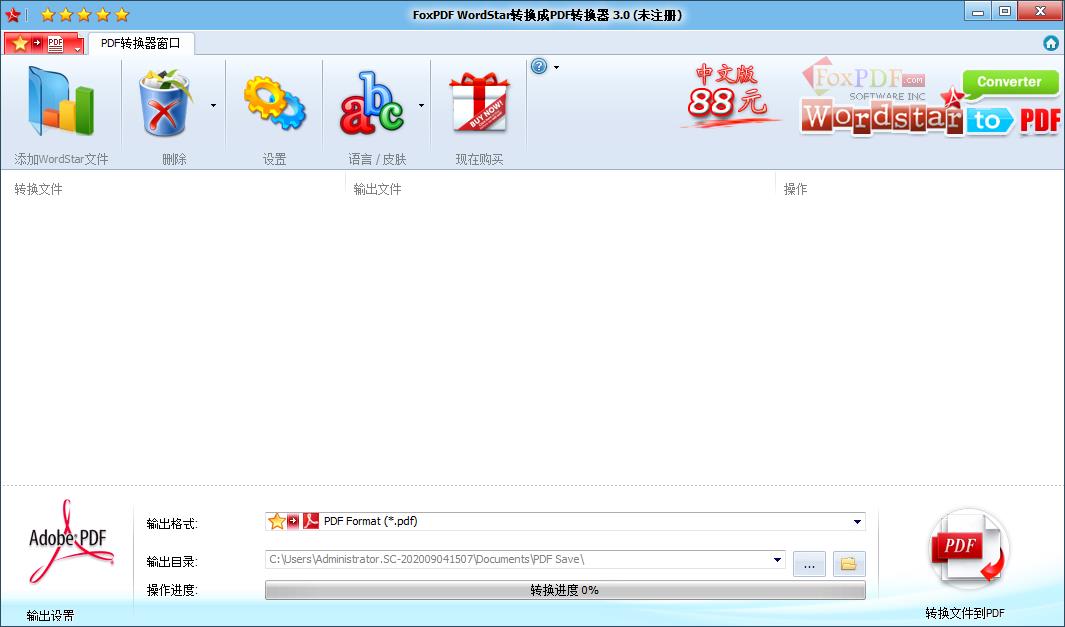Expand the arrow next to help icon

[556, 68]
